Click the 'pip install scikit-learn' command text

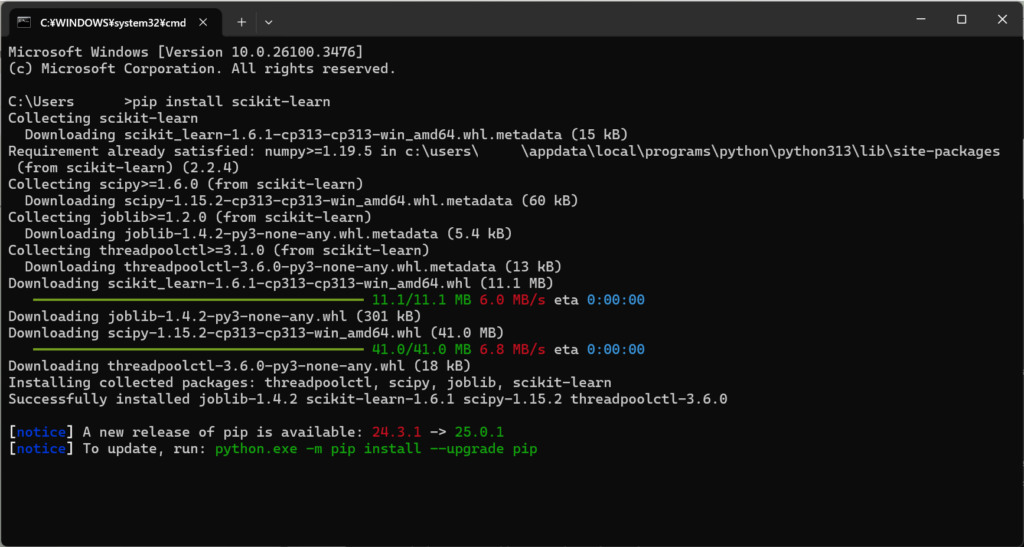click(x=230, y=102)
